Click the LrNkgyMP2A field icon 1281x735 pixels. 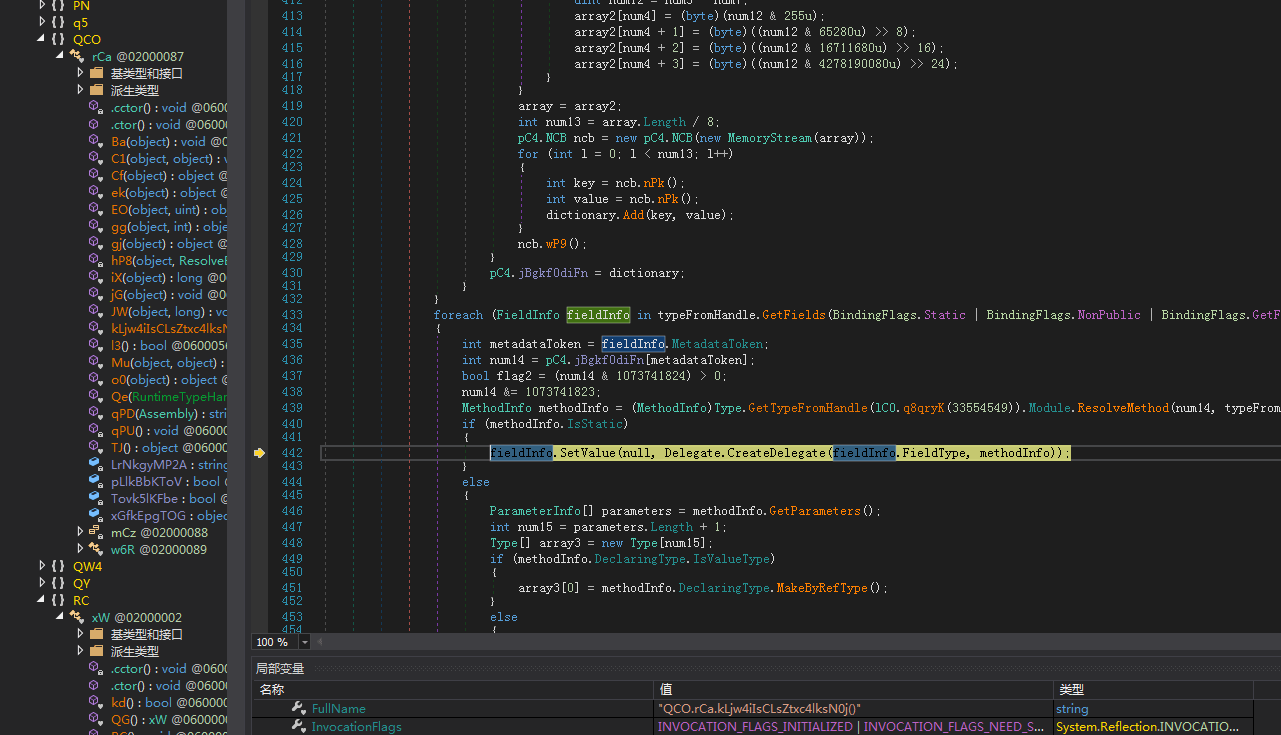(x=96, y=465)
